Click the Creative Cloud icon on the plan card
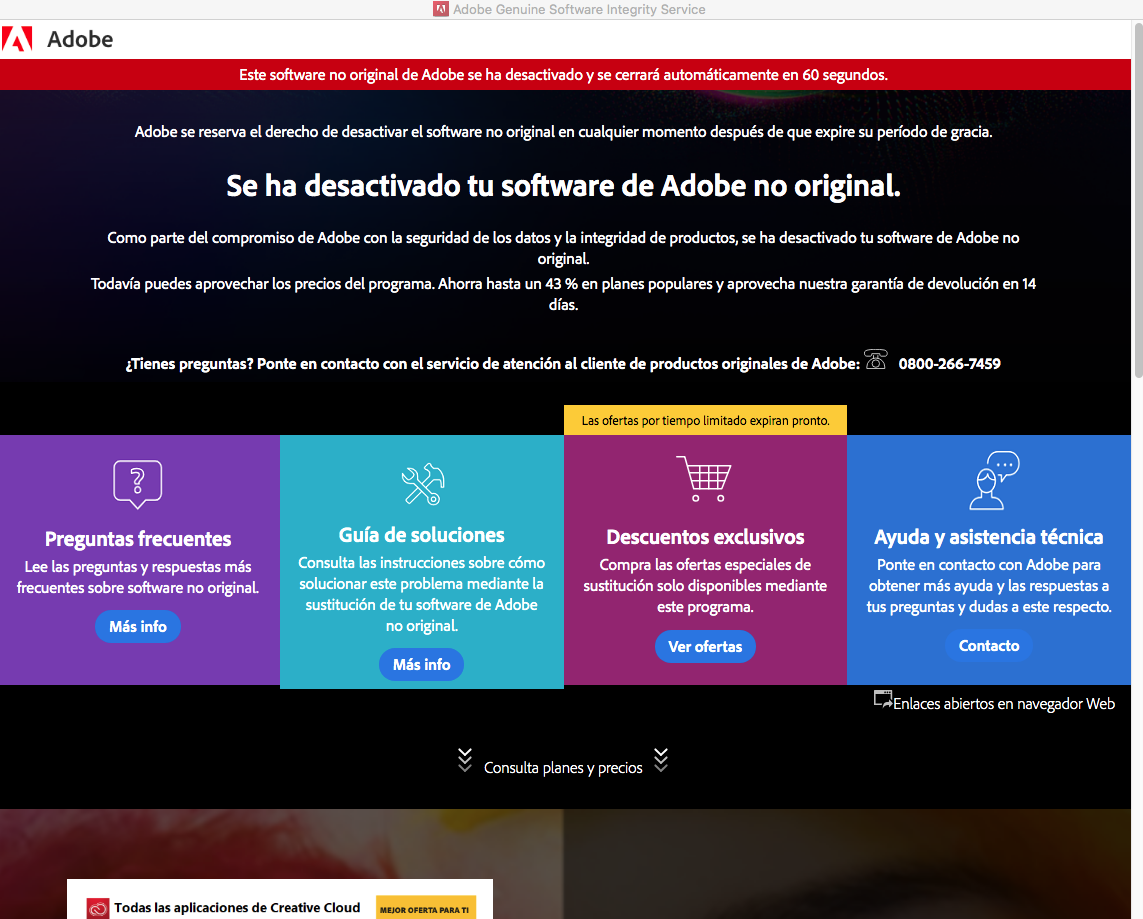 click(98, 908)
